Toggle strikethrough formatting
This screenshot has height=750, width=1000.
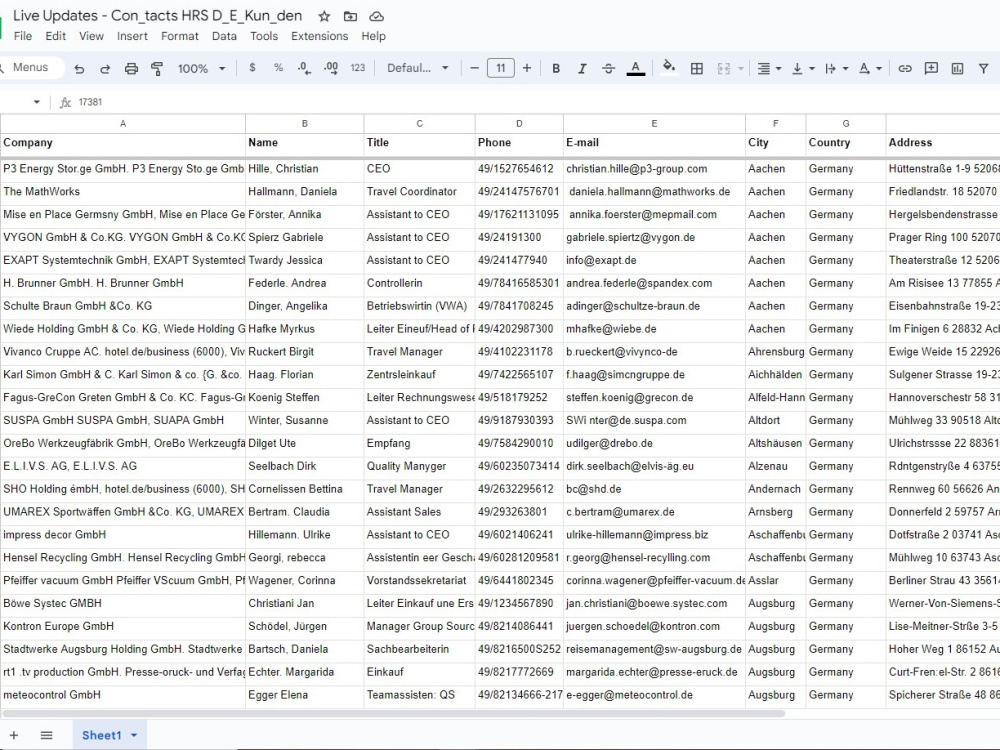pyautogui.click(x=608, y=68)
